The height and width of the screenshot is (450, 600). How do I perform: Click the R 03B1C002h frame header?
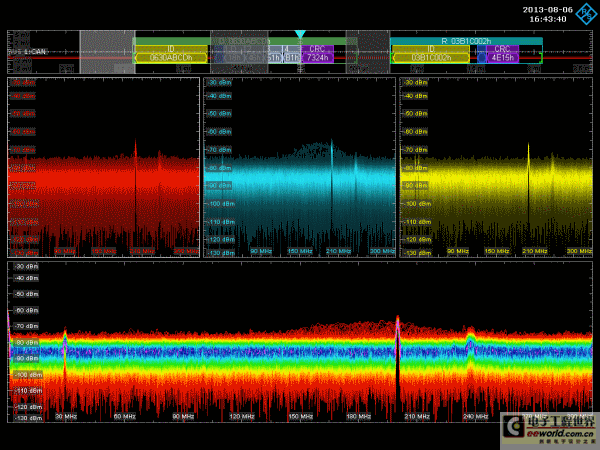pos(466,41)
